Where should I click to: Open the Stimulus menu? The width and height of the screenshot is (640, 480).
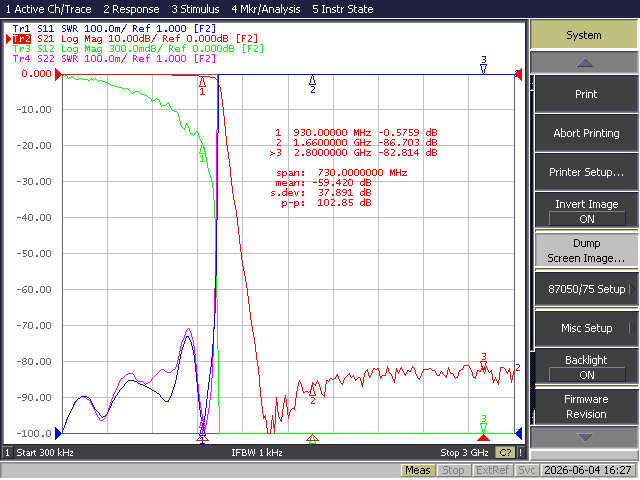click(x=195, y=9)
